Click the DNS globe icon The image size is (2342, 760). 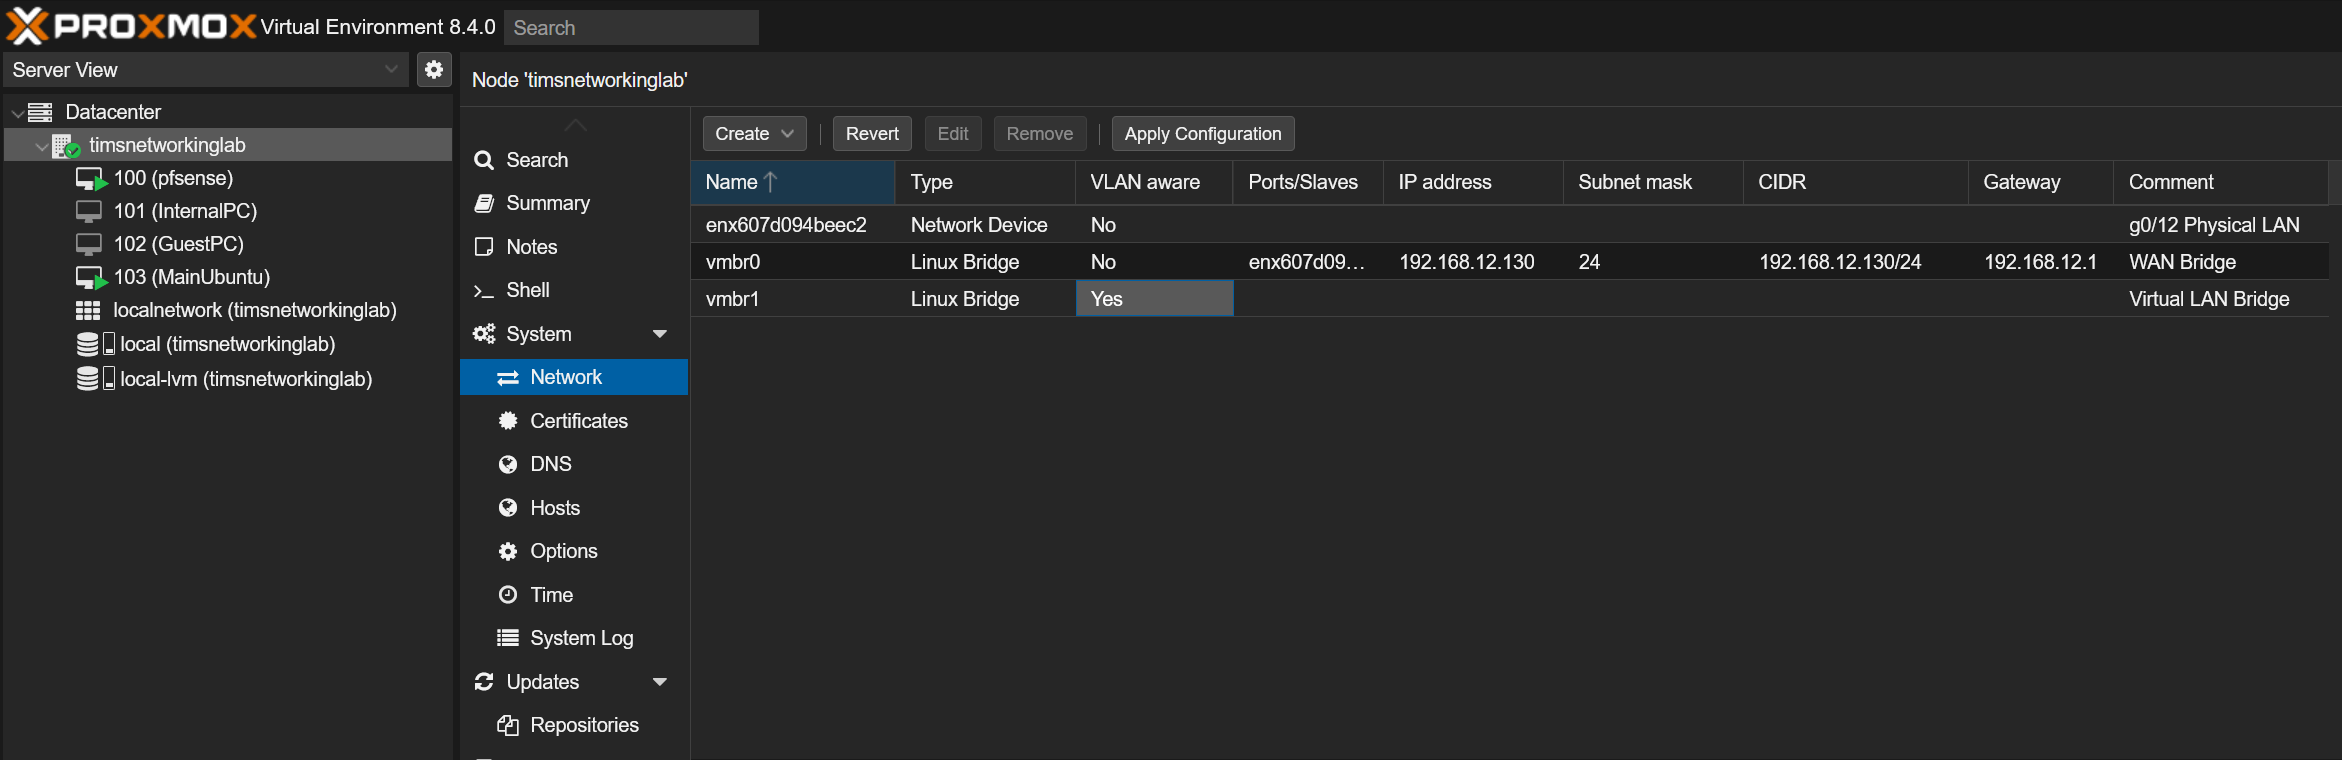(508, 464)
